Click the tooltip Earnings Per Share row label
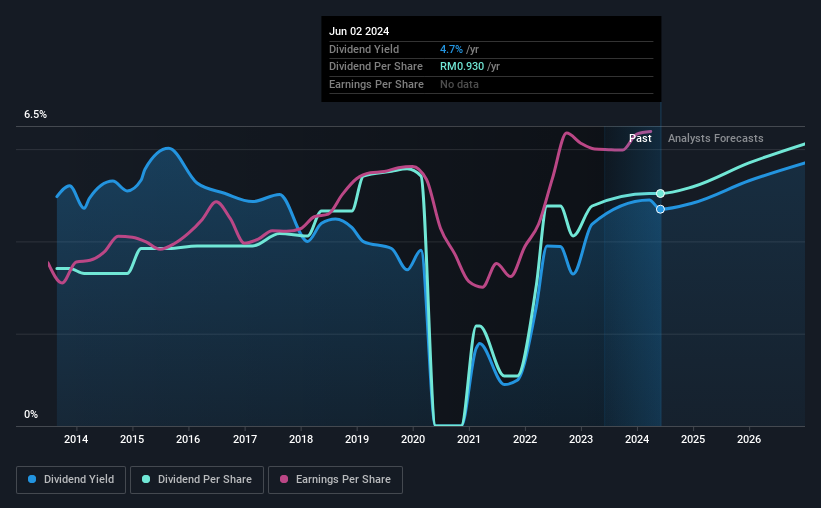The image size is (821, 508). [x=376, y=84]
